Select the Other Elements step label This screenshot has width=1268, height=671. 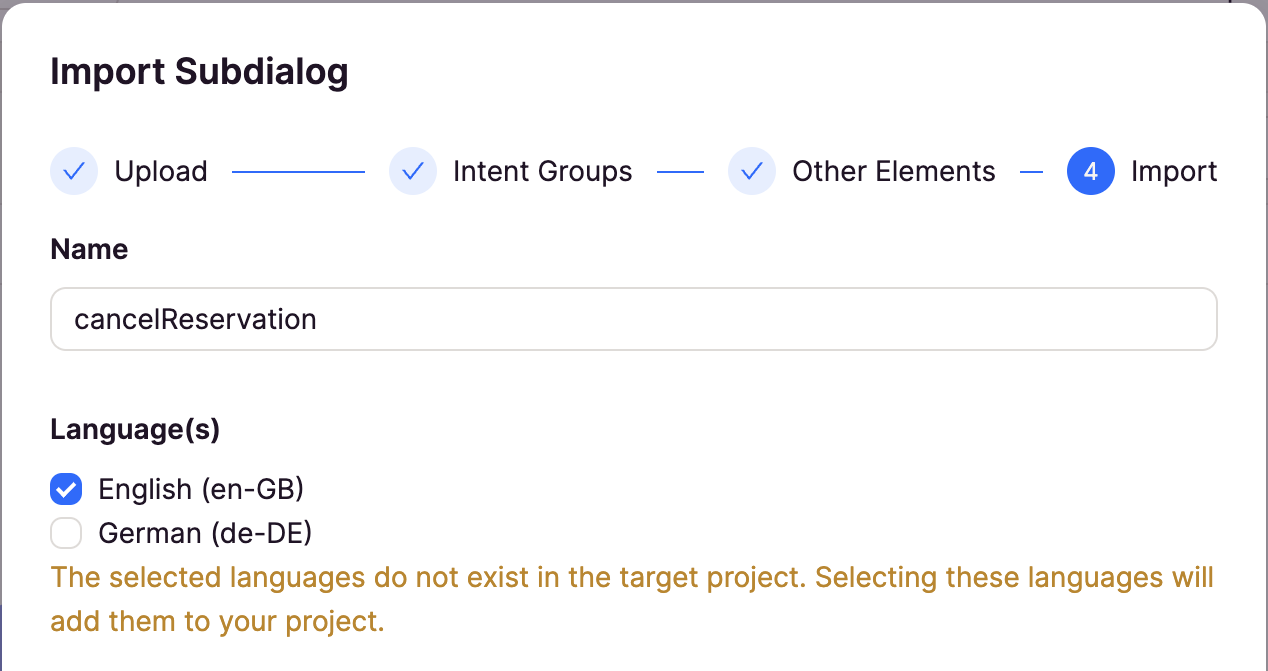894,171
